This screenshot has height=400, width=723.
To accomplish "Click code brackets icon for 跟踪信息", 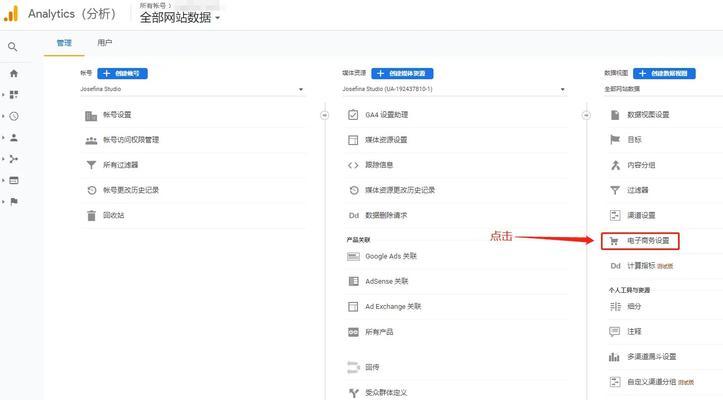I will click(x=353, y=165).
